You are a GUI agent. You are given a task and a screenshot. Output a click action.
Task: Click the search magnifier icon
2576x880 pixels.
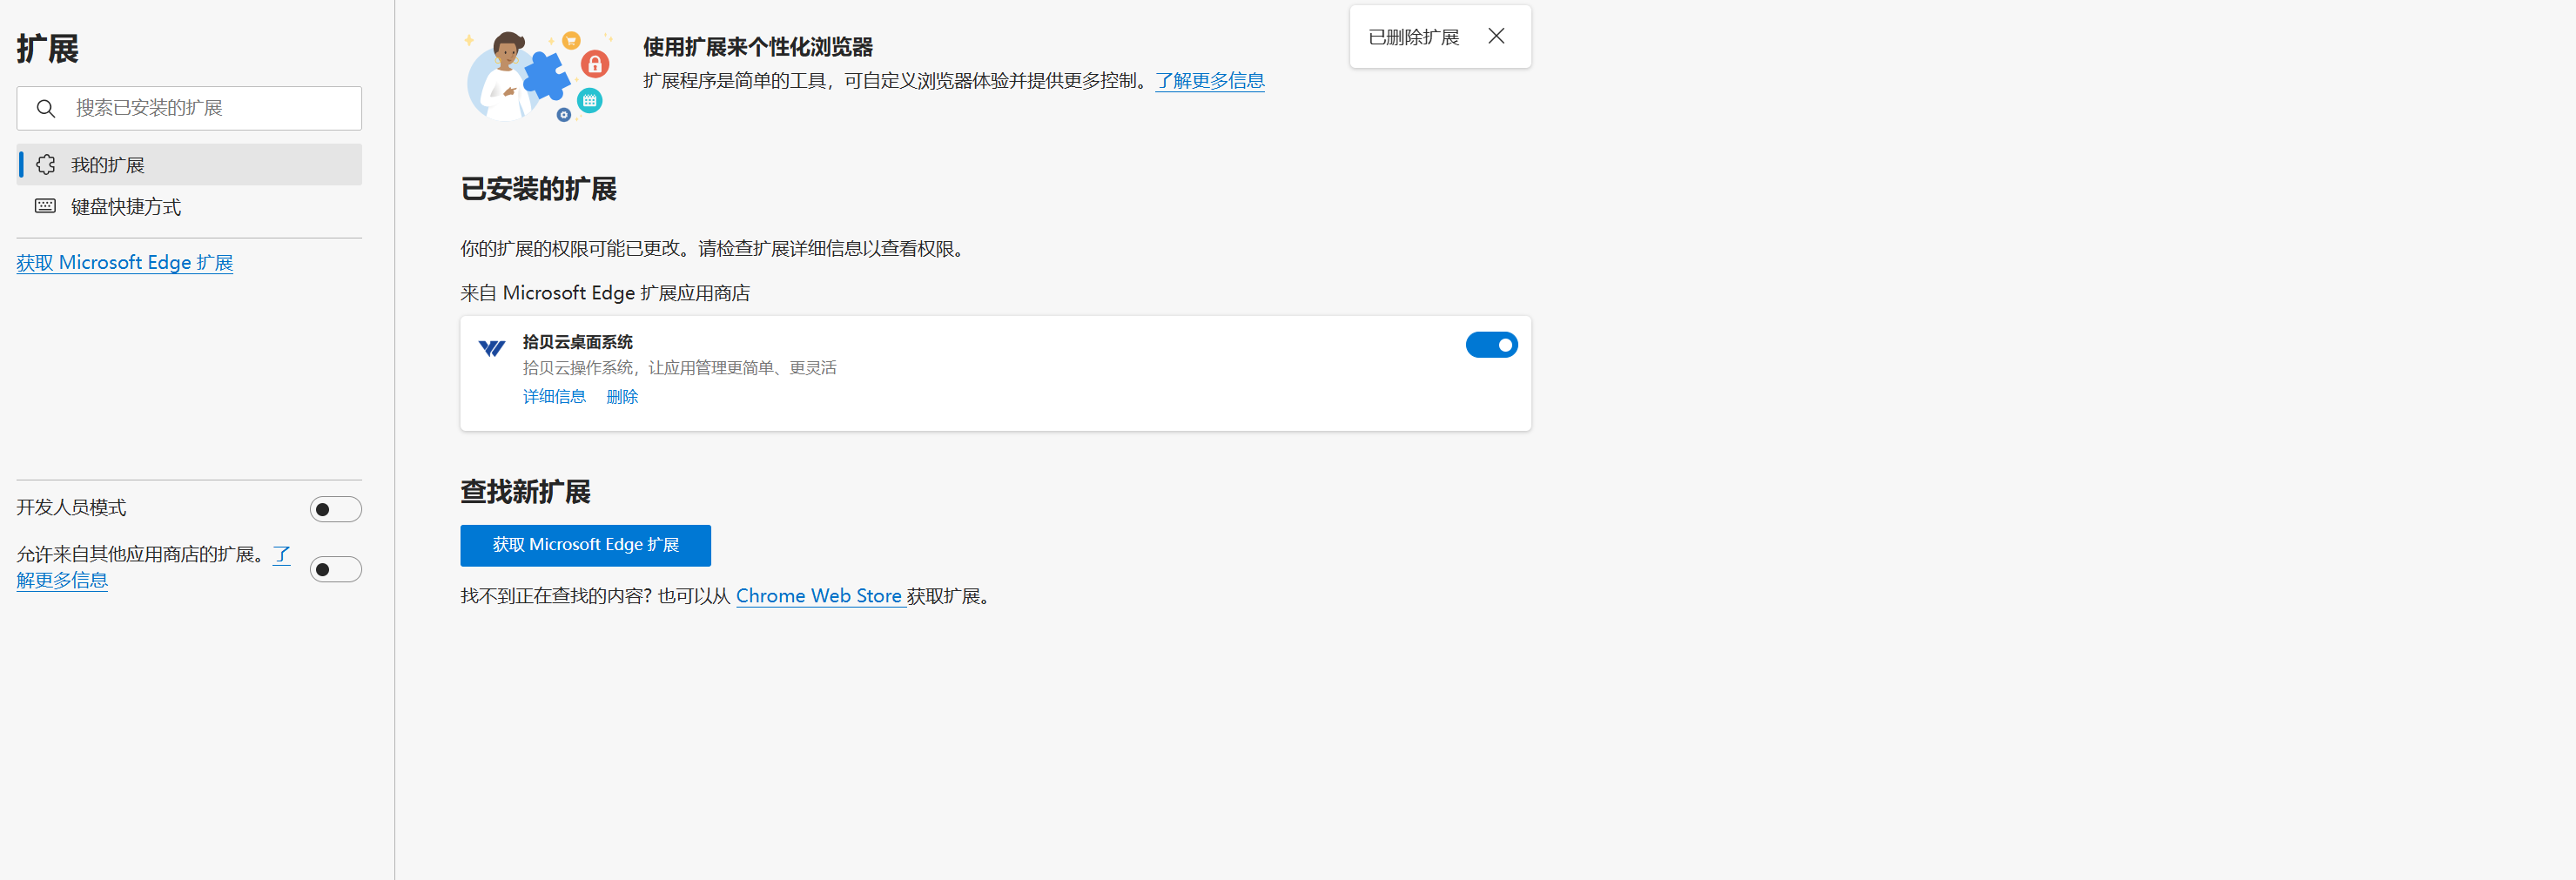pos(45,108)
